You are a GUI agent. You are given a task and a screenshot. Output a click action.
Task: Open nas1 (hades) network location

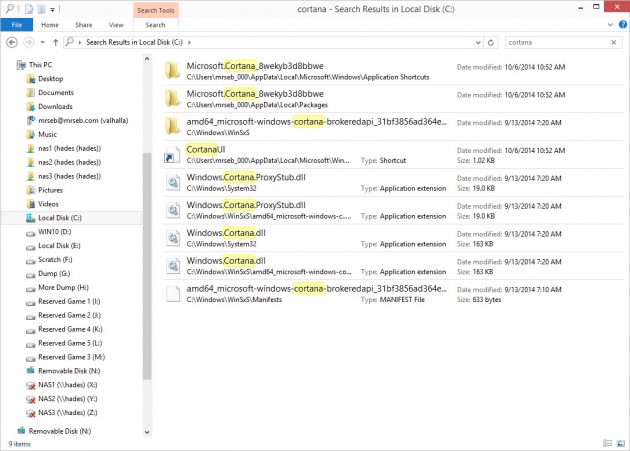69,148
